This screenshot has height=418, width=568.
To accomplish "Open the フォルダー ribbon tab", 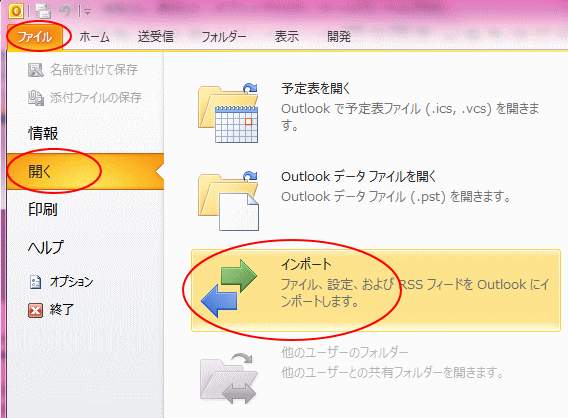I will coord(224,37).
